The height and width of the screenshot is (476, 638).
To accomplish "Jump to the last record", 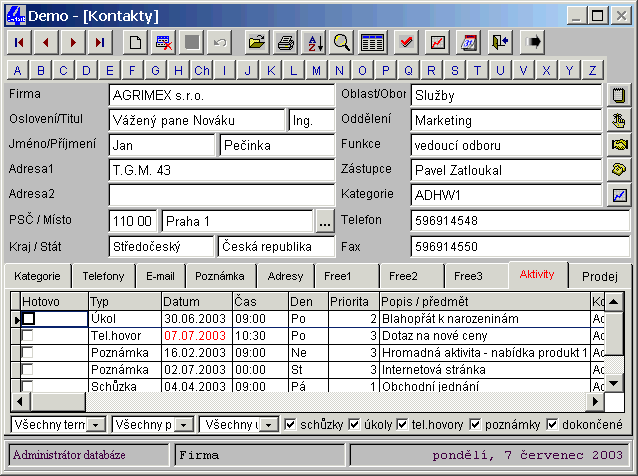I will tap(99, 42).
